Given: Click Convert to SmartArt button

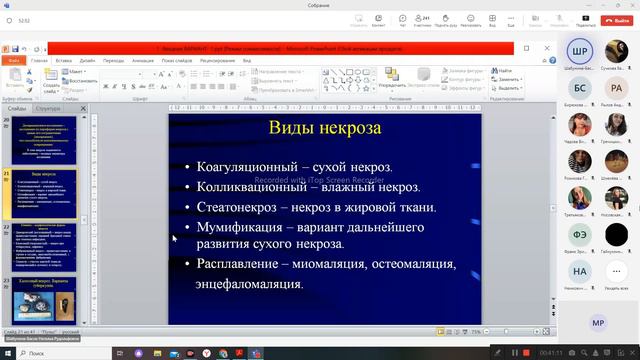Looking at the screenshot, I should click(x=284, y=90).
